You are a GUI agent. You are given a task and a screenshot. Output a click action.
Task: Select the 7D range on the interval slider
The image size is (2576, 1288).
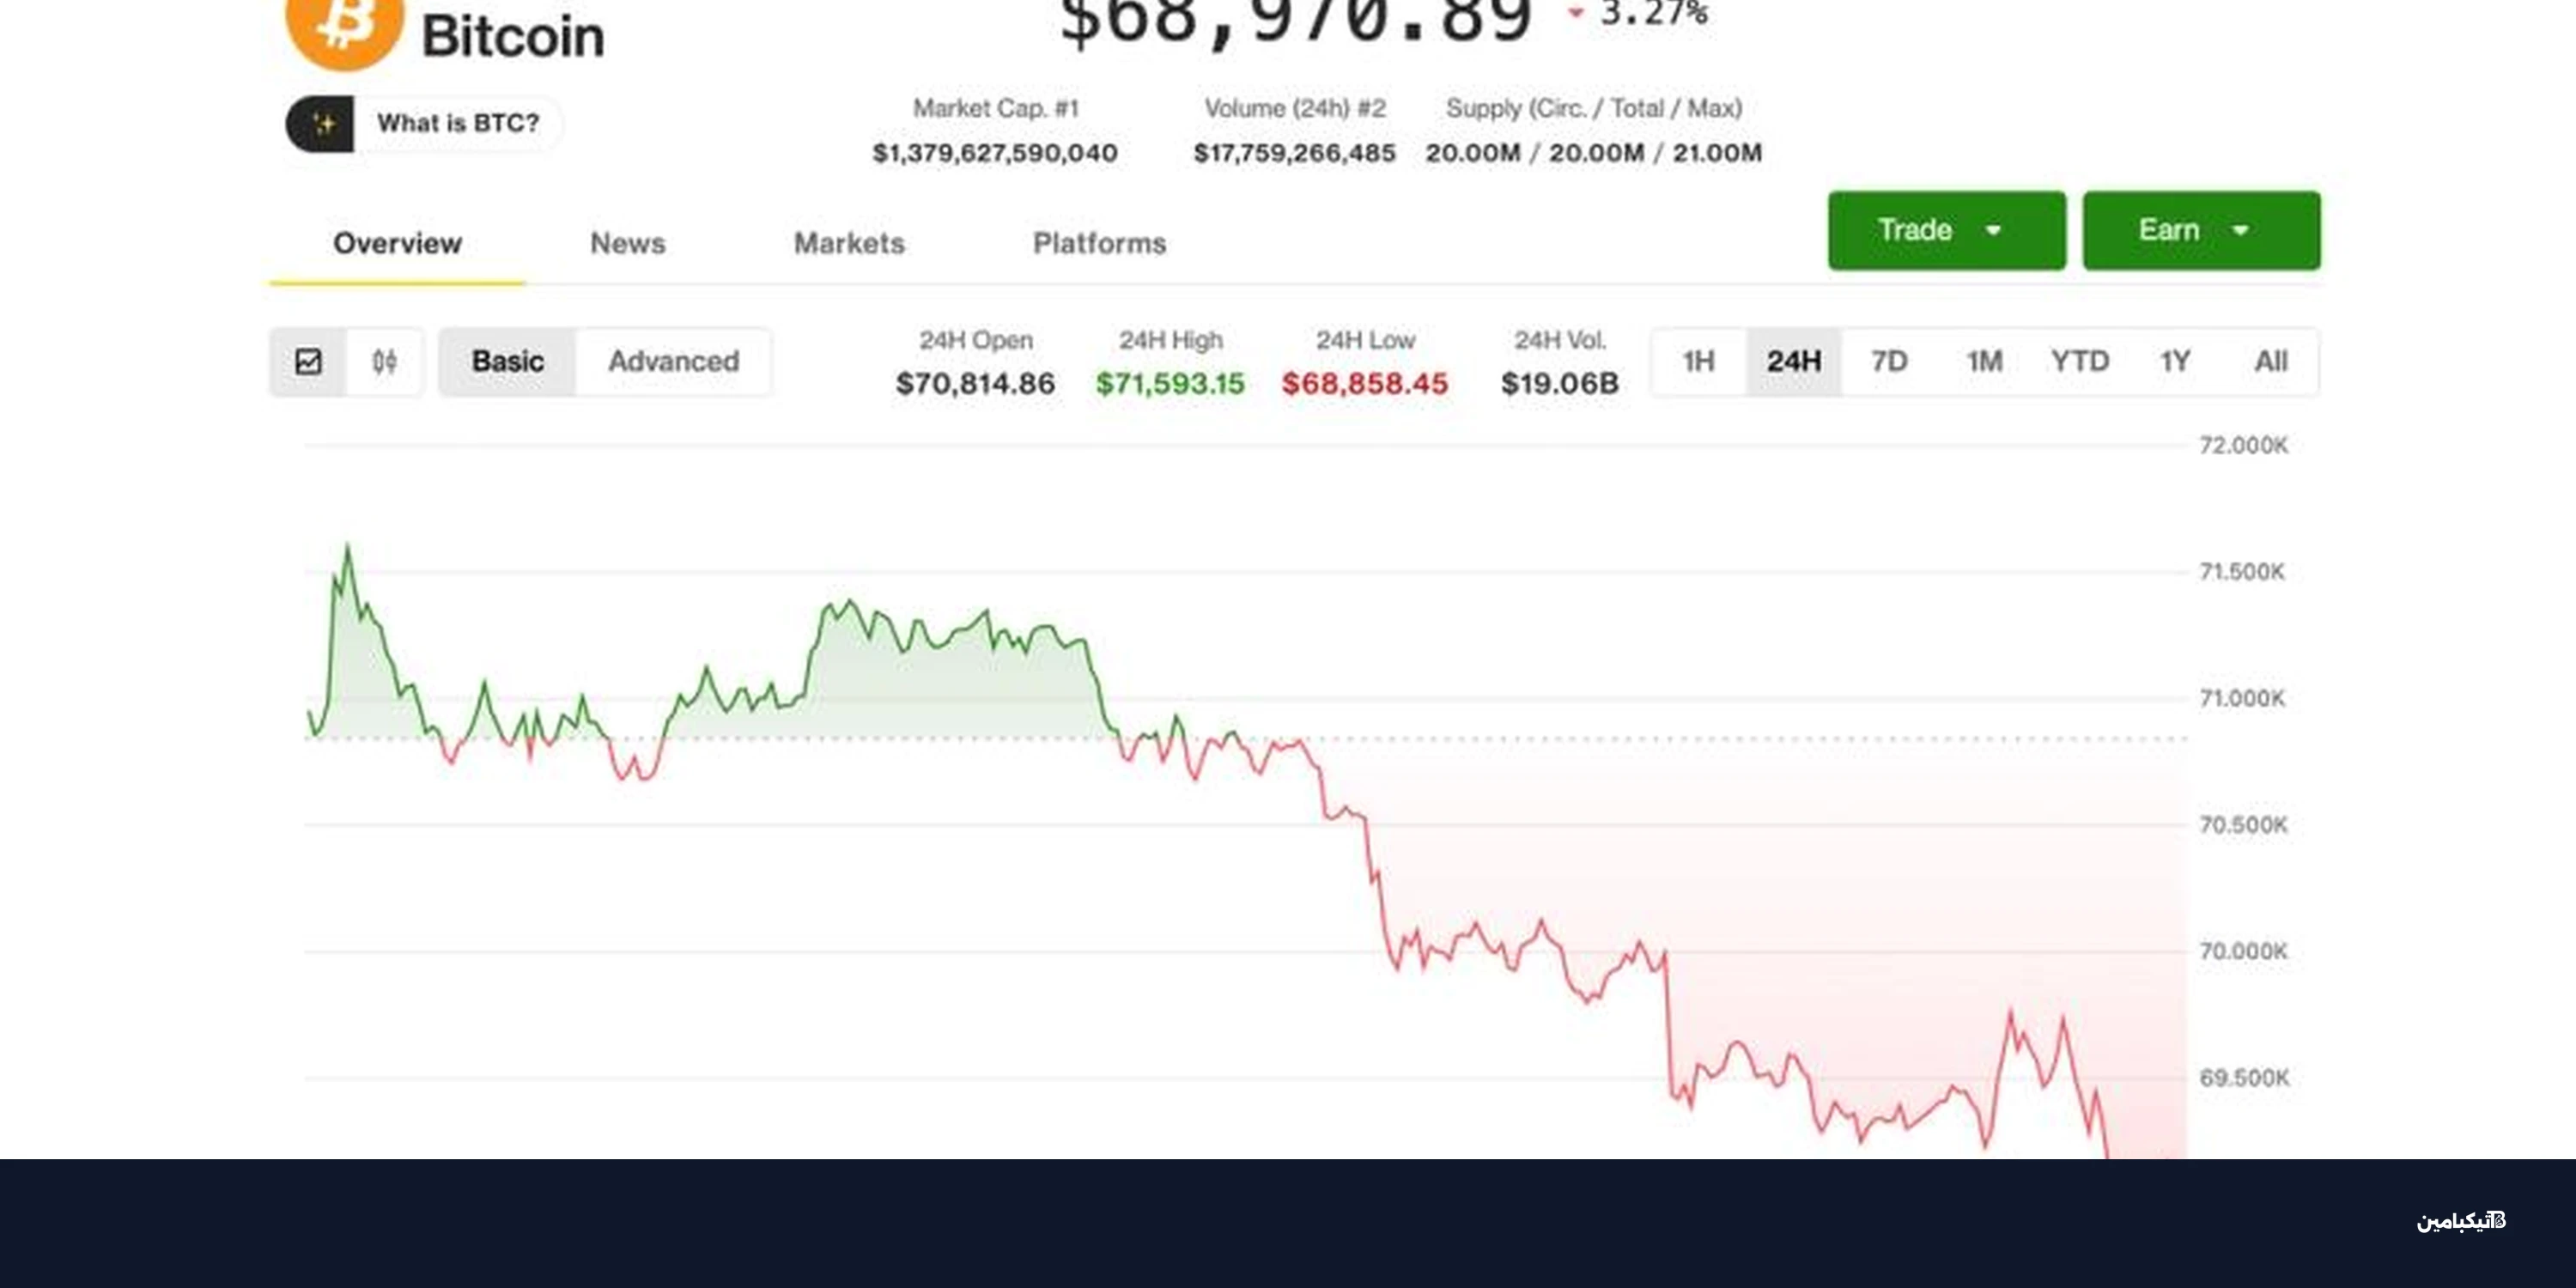pyautogui.click(x=1889, y=362)
